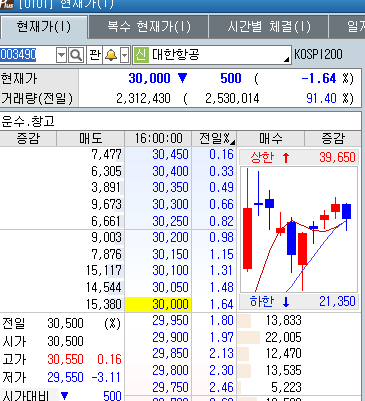Click the 매수 column header
The width and height of the screenshot is (365, 401).
coord(271,138)
